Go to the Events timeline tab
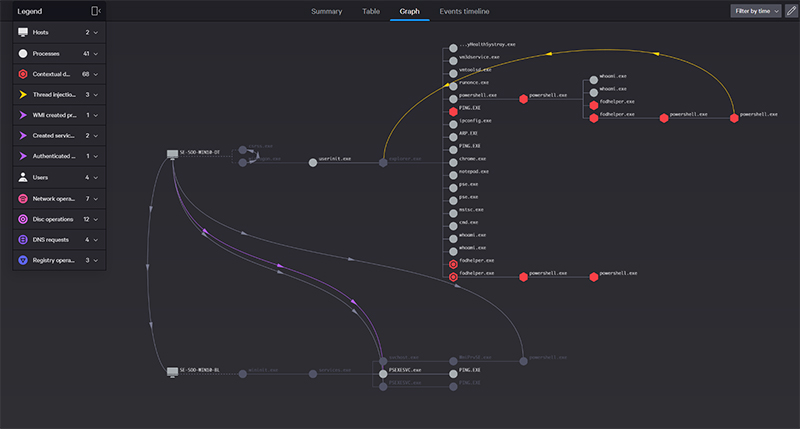The height and width of the screenshot is (429, 800). (x=465, y=12)
